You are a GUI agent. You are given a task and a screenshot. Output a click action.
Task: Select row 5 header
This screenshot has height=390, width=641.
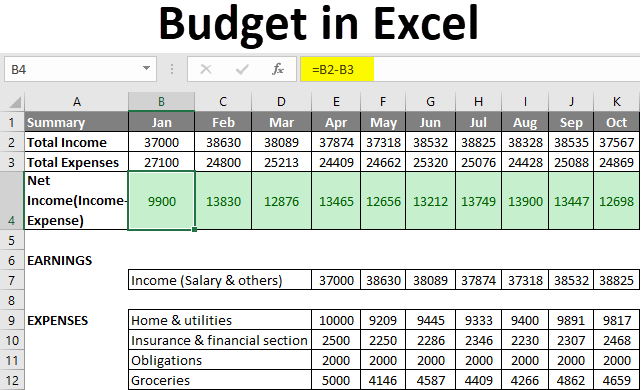(x=12, y=240)
